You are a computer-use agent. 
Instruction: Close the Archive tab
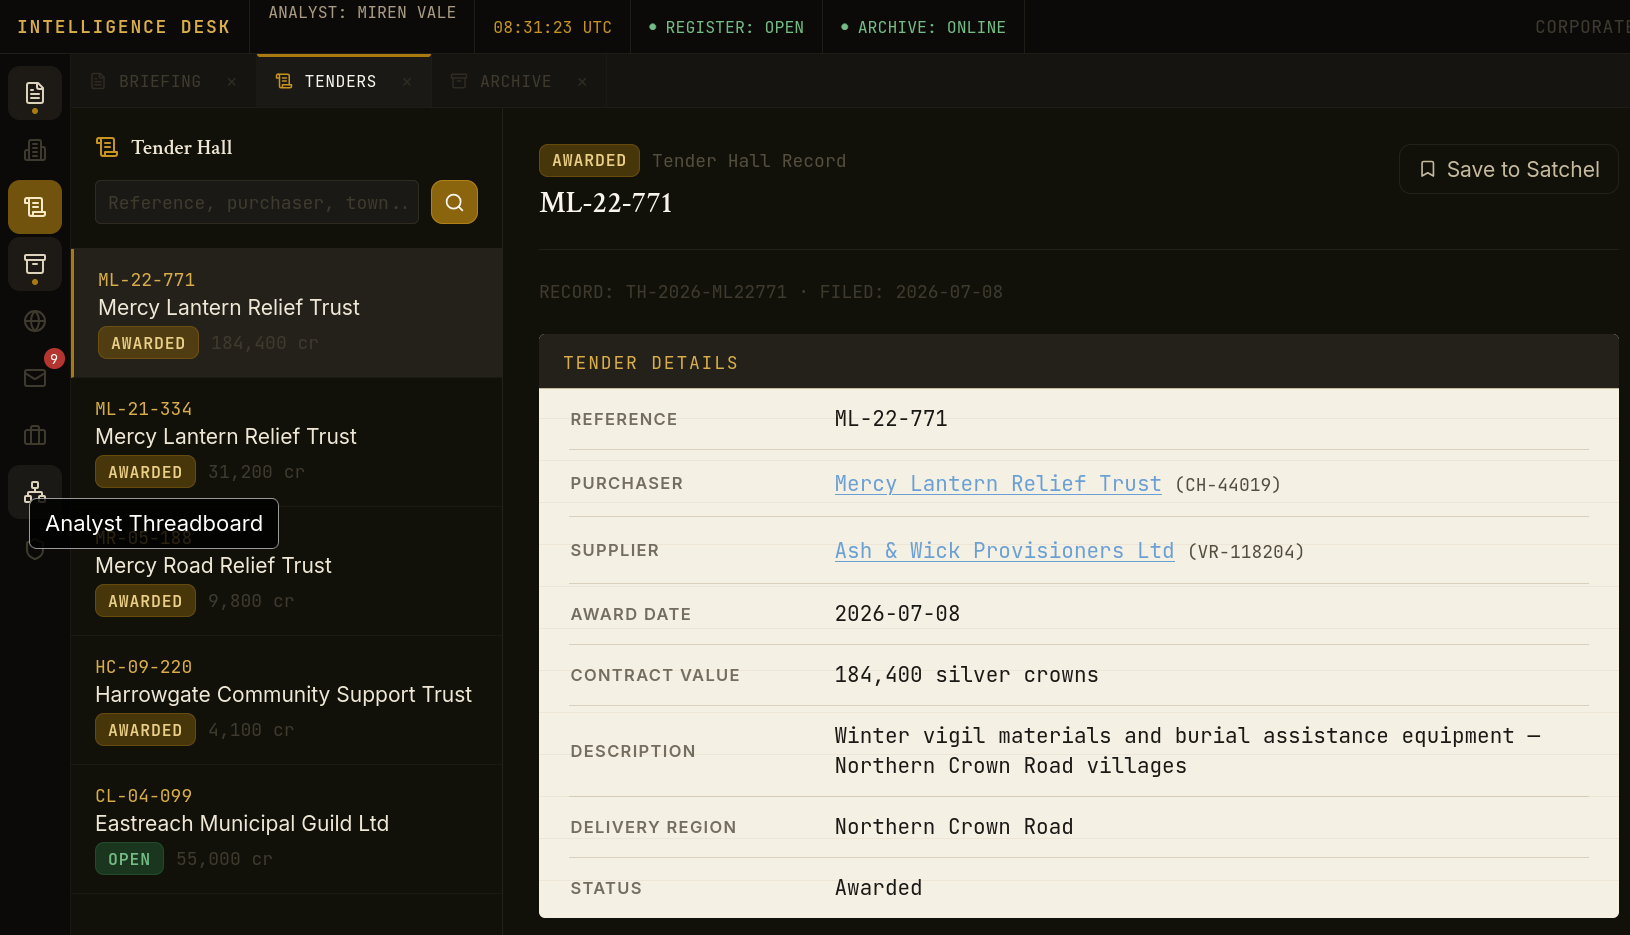[x=582, y=82]
